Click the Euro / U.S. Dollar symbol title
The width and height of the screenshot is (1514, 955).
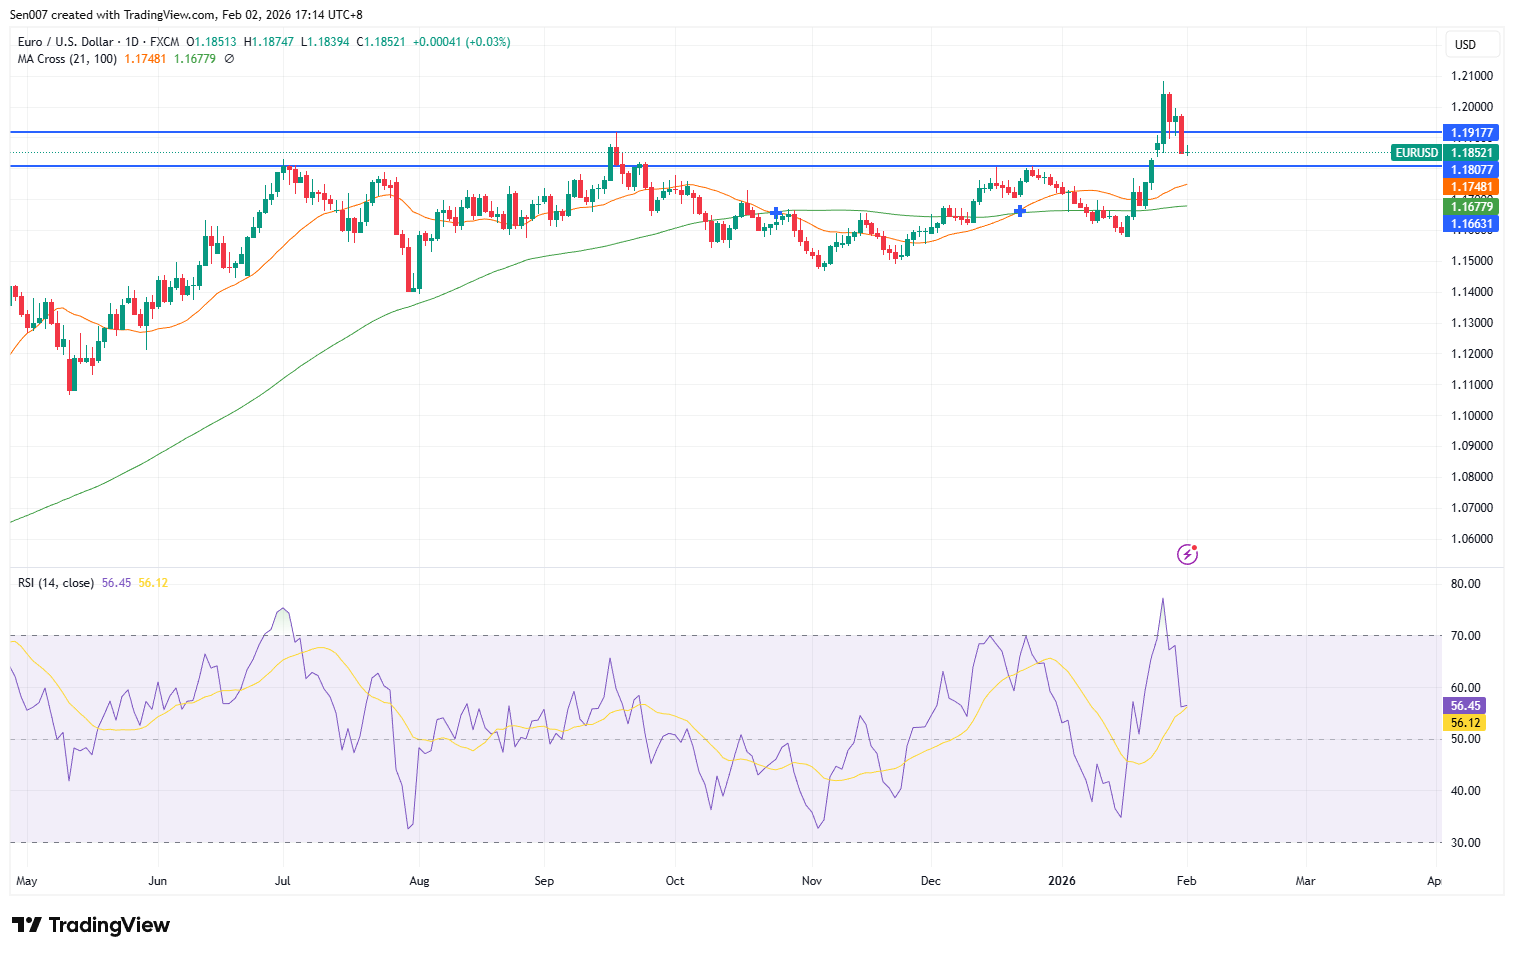coord(66,42)
